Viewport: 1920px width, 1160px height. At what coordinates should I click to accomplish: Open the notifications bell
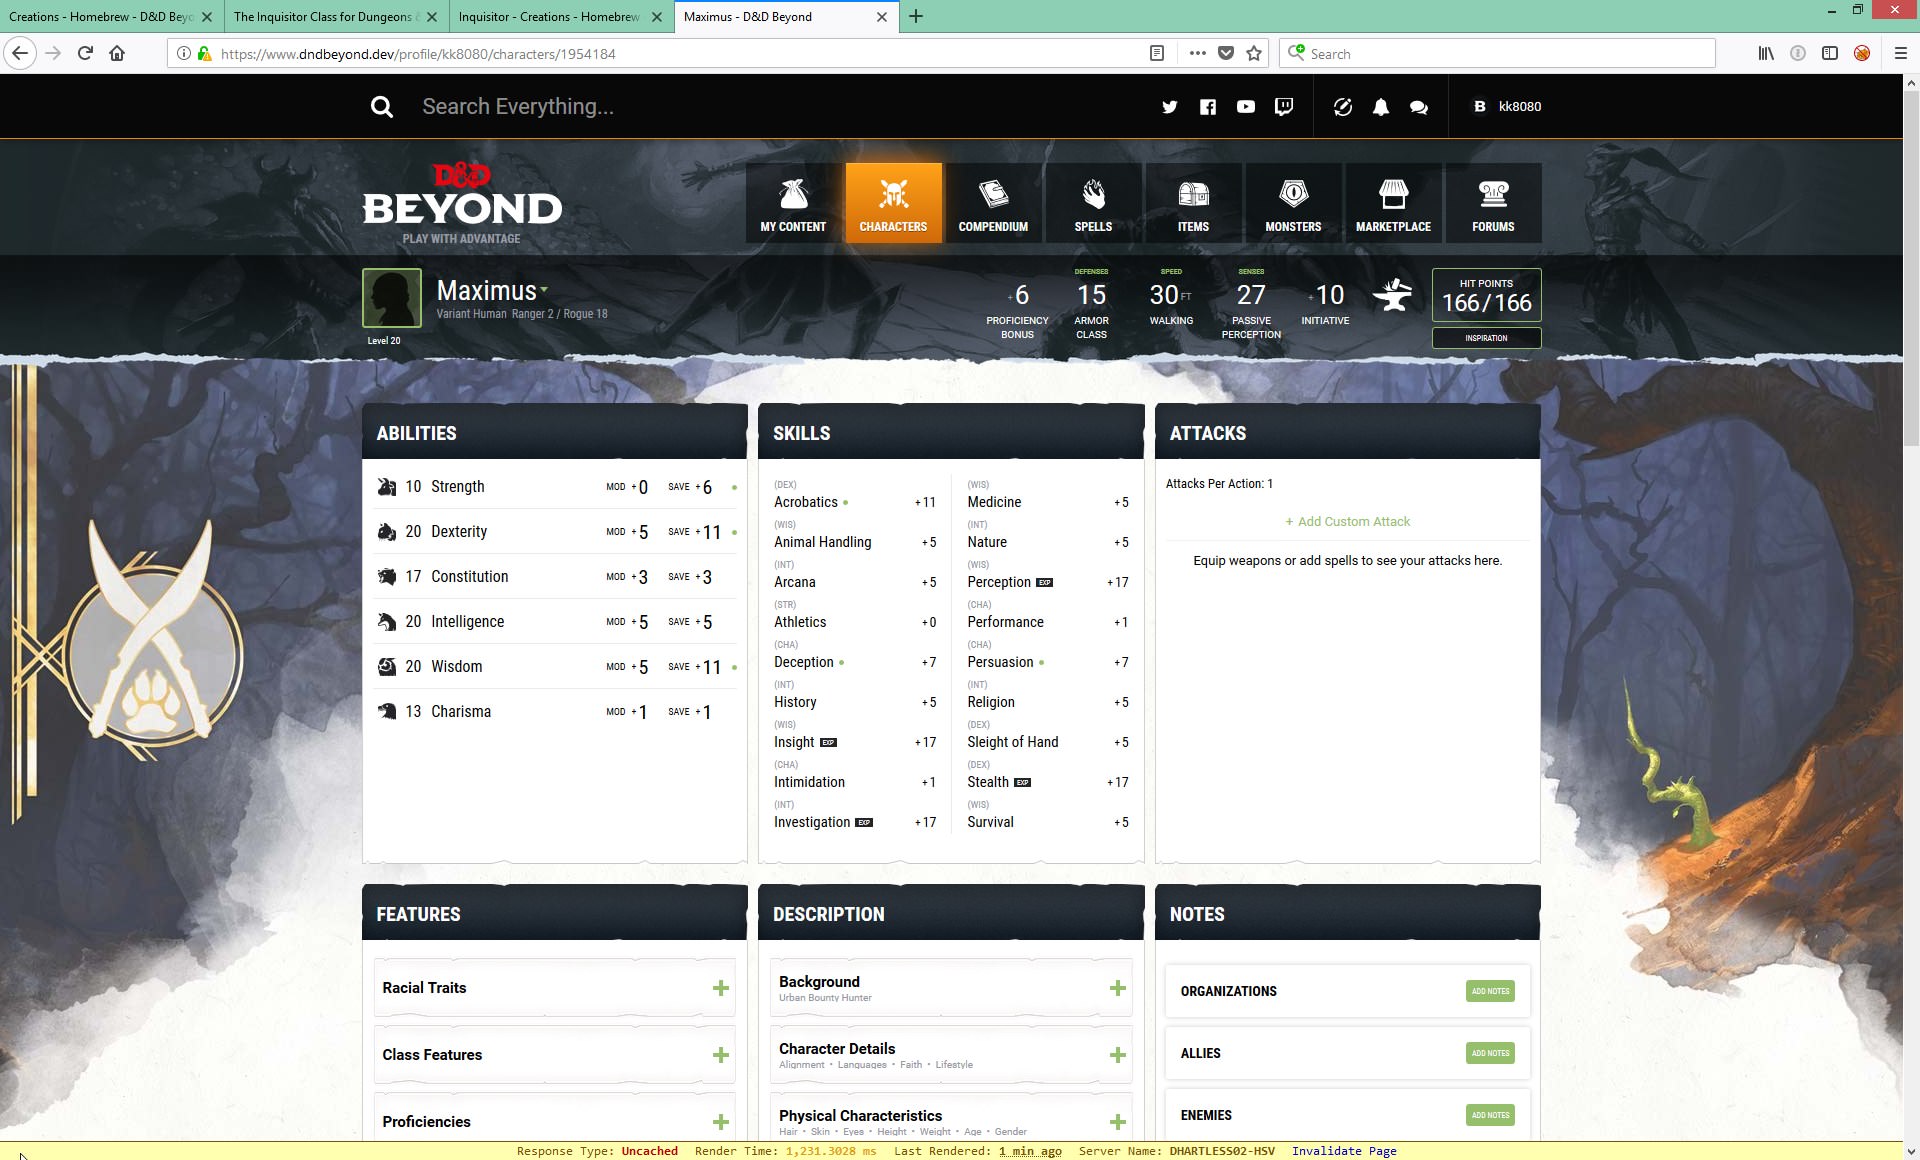pos(1380,107)
